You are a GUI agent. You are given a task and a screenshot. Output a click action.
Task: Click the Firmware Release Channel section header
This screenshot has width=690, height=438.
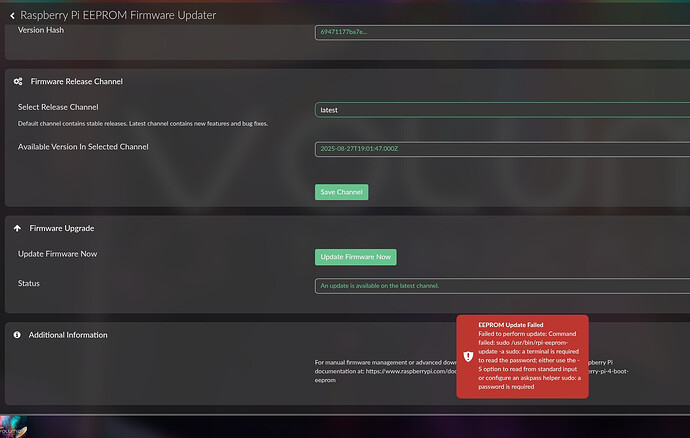coord(76,81)
